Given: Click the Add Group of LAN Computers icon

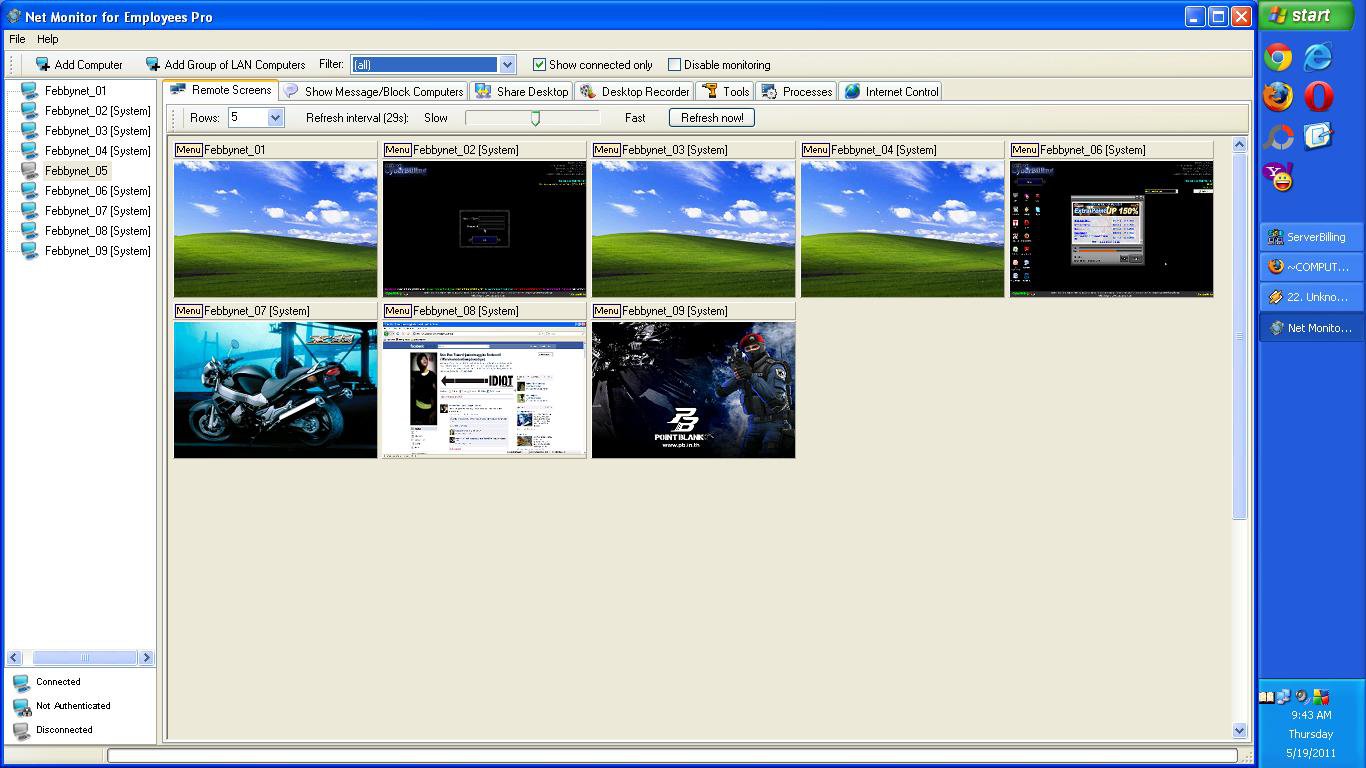Looking at the screenshot, I should pyautogui.click(x=152, y=65).
